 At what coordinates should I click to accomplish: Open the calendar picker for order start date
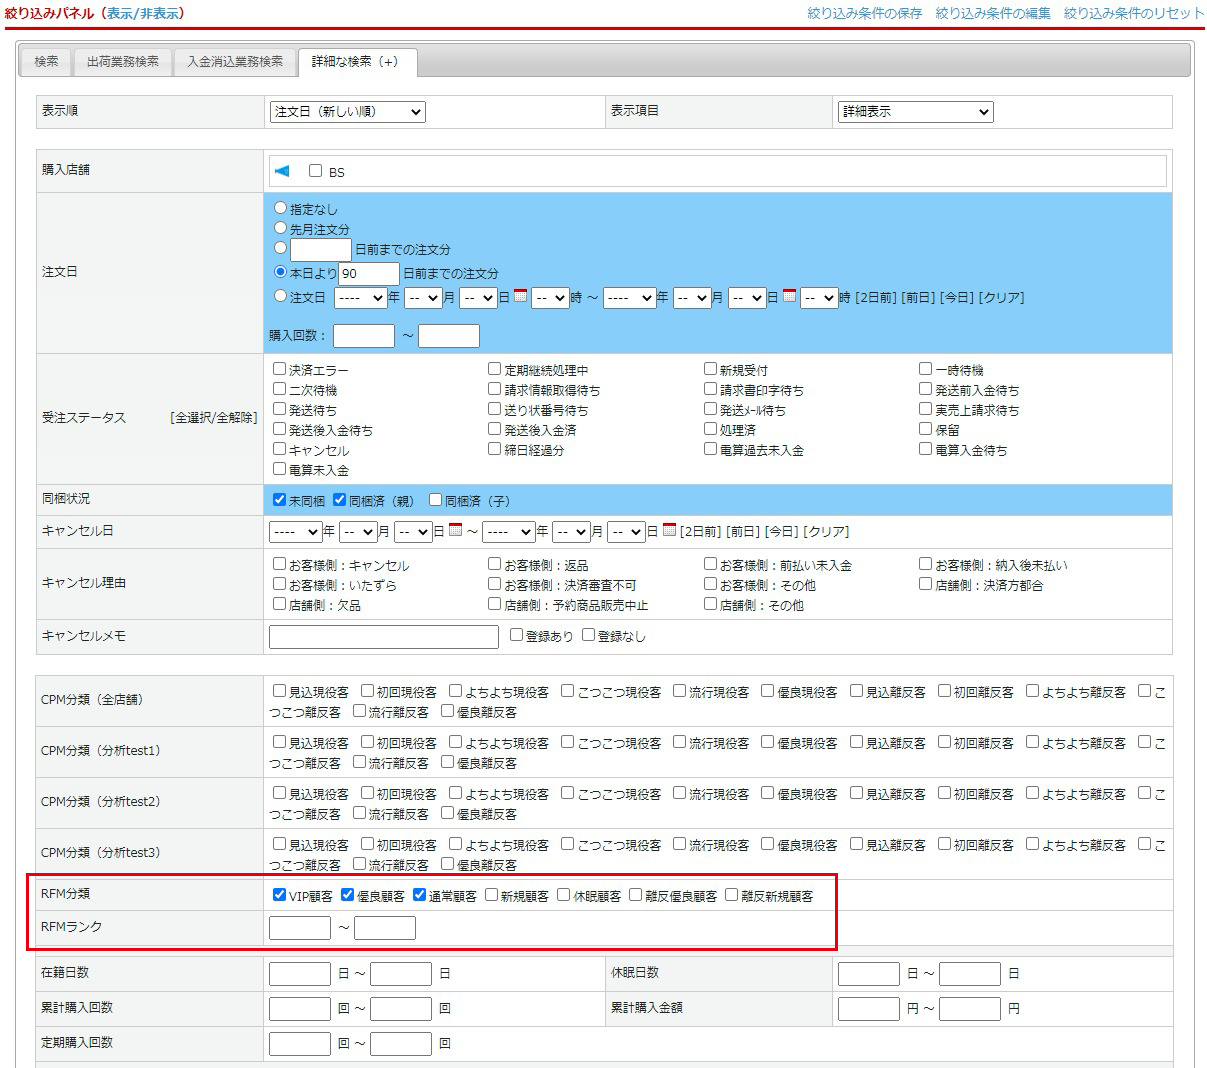[x=520, y=296]
